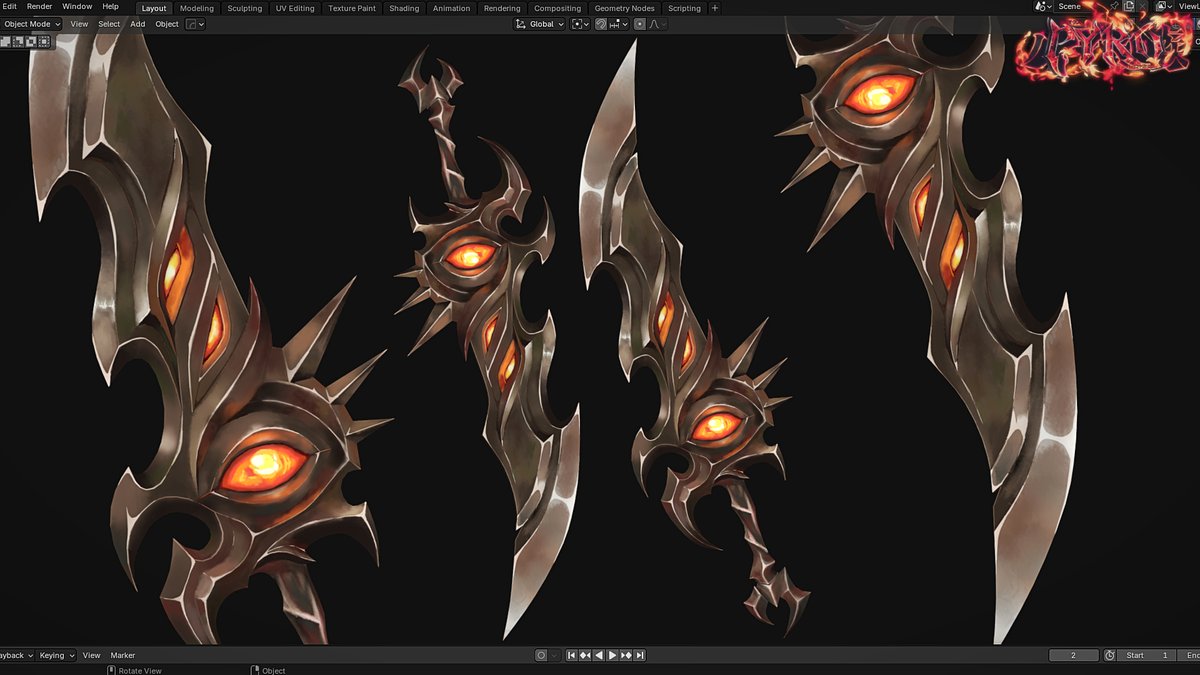The width and height of the screenshot is (1200, 675).
Task: Jump to the next keyframe
Action: pyautogui.click(x=626, y=655)
